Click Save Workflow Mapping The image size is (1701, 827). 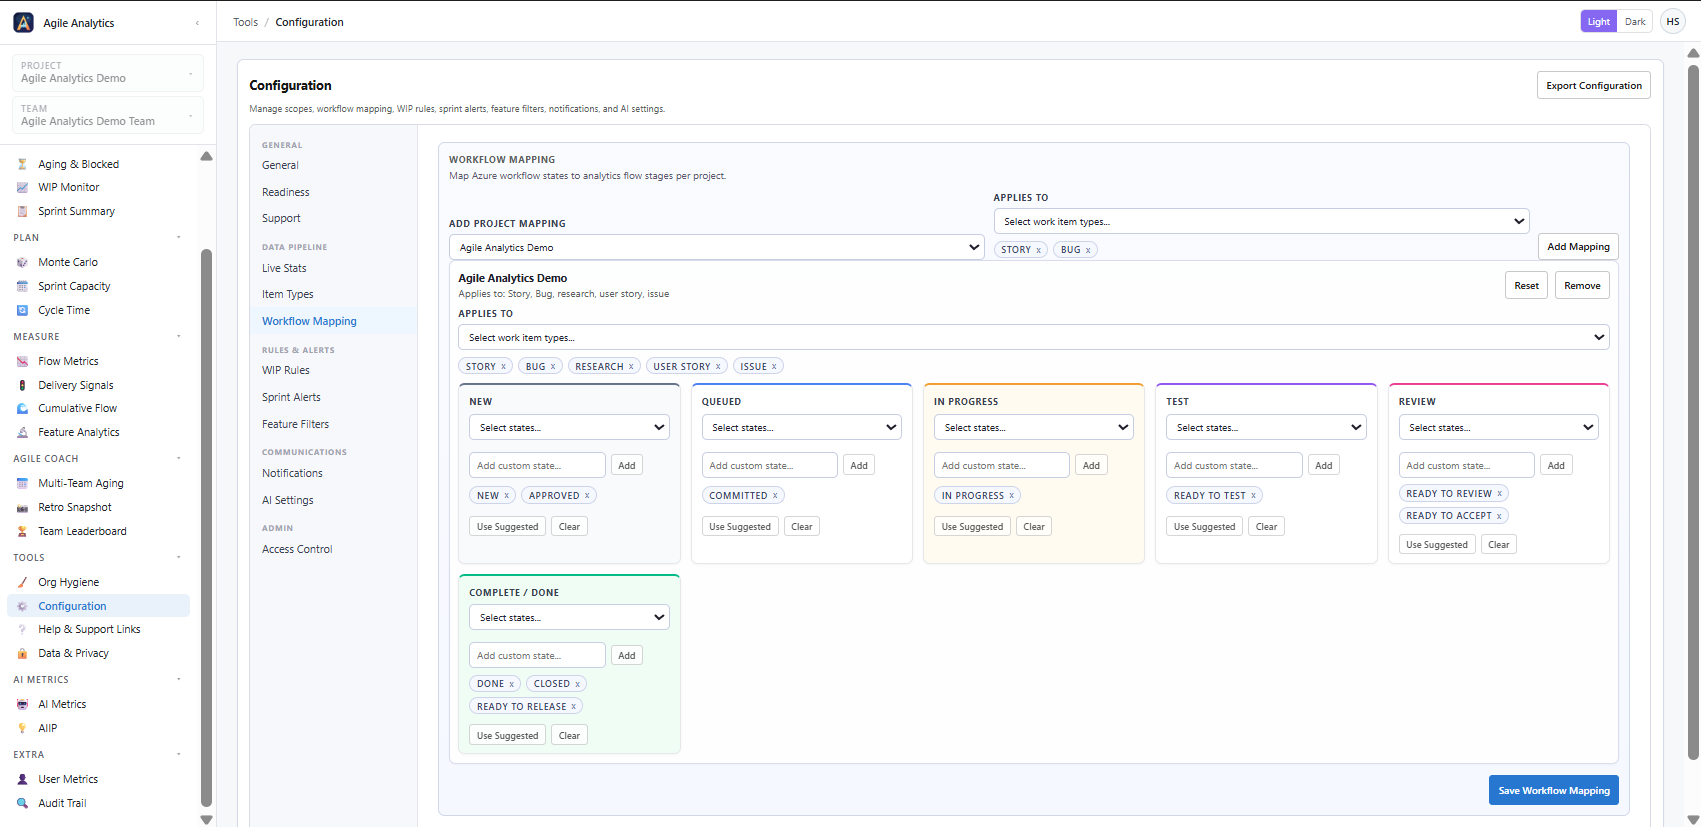coord(1553,790)
